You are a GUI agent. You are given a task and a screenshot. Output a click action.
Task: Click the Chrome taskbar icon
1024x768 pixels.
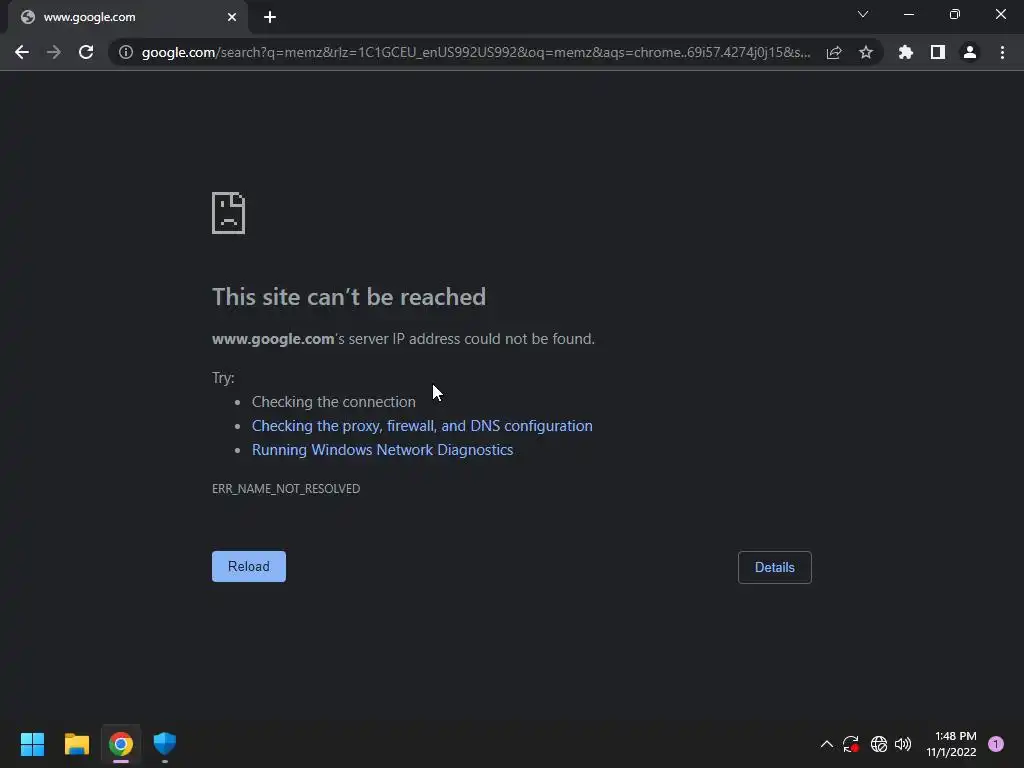(x=121, y=744)
